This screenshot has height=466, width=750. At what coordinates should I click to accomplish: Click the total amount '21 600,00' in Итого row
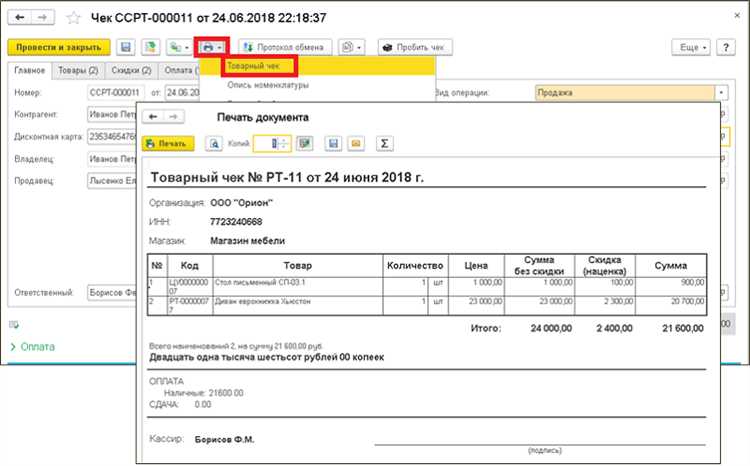pyautogui.click(x=683, y=328)
